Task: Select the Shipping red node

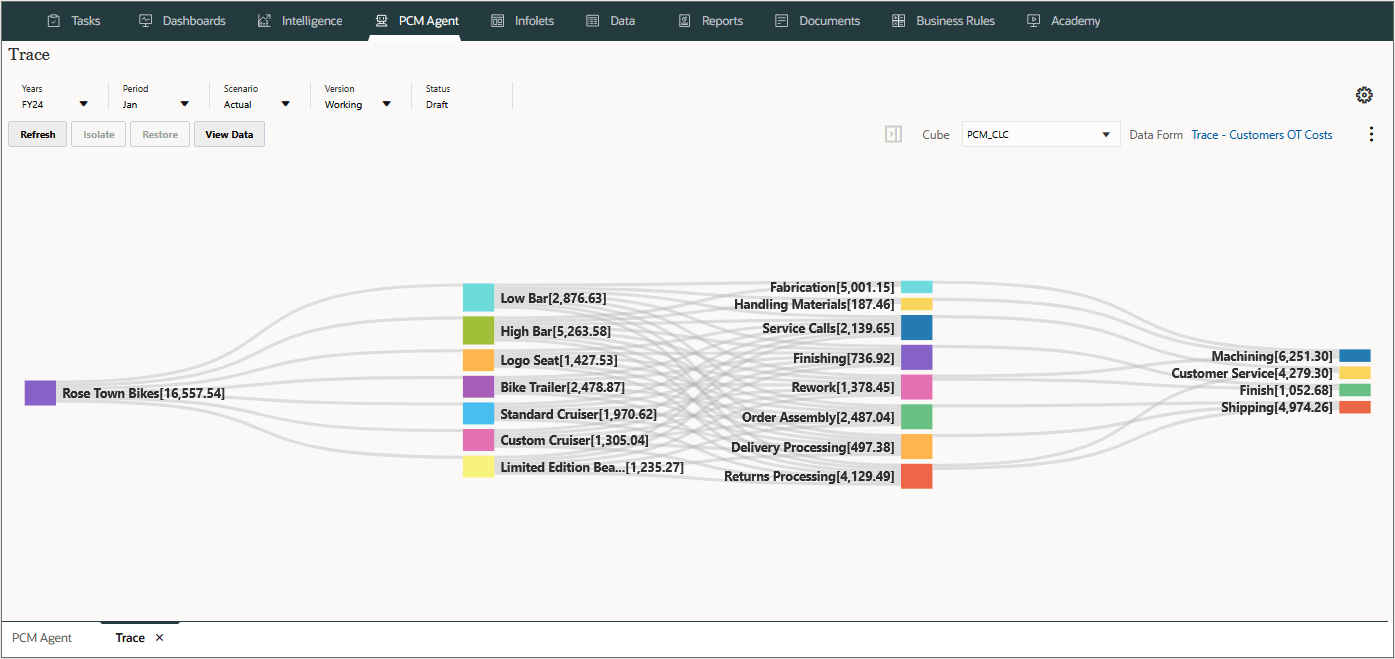Action: pos(1355,407)
